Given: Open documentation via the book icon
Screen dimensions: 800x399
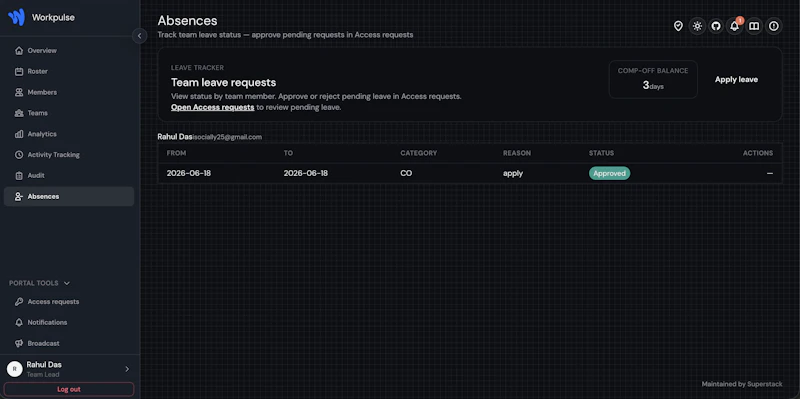Looking at the screenshot, I should pyautogui.click(x=754, y=26).
